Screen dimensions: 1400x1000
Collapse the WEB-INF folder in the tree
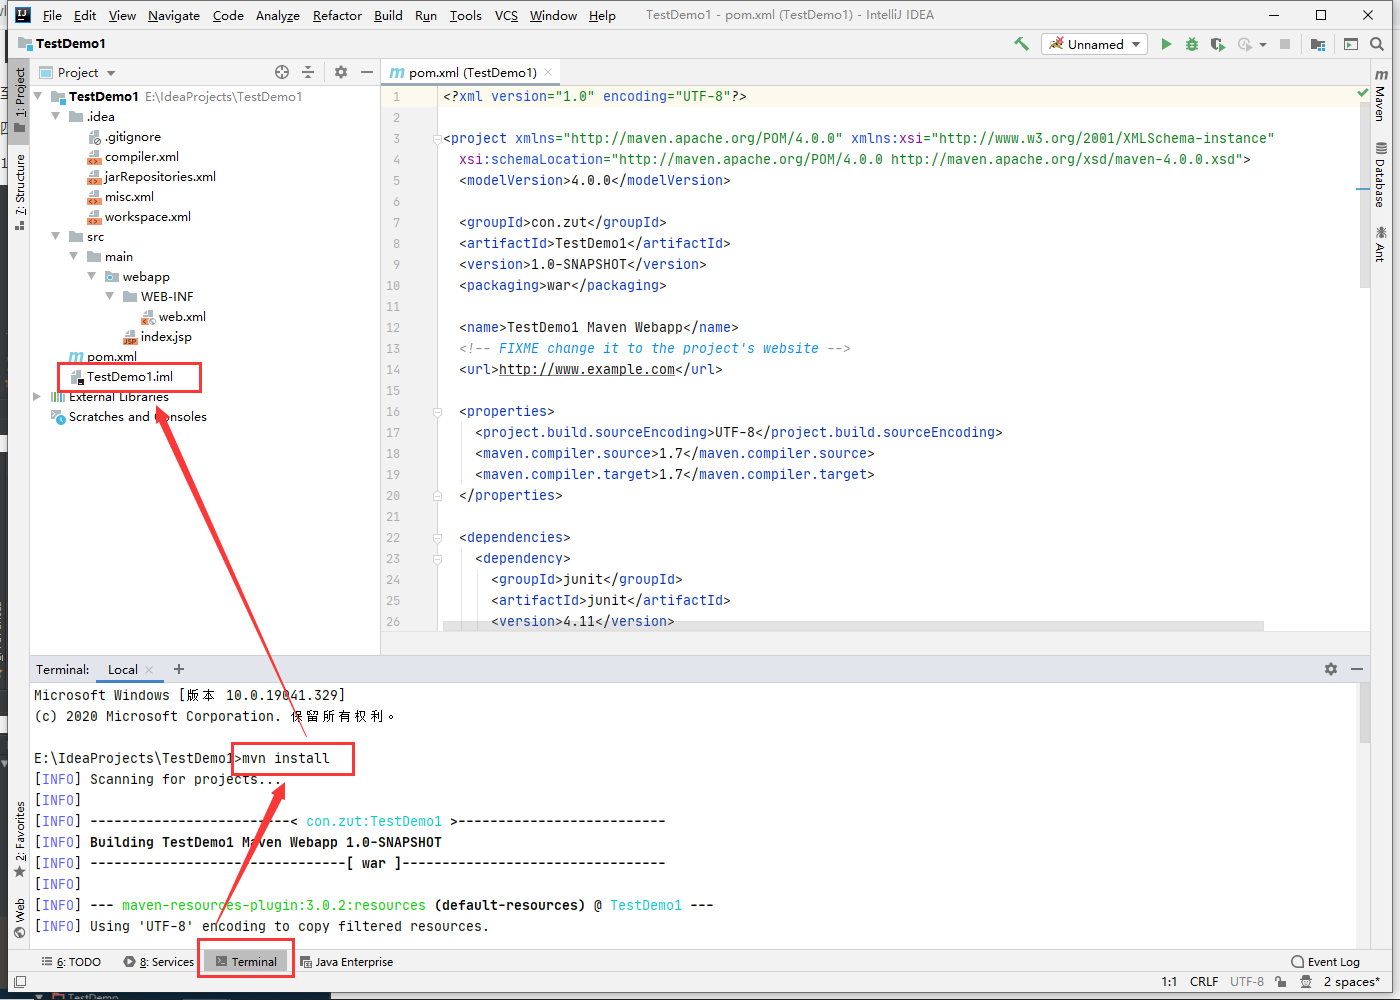click(x=110, y=296)
